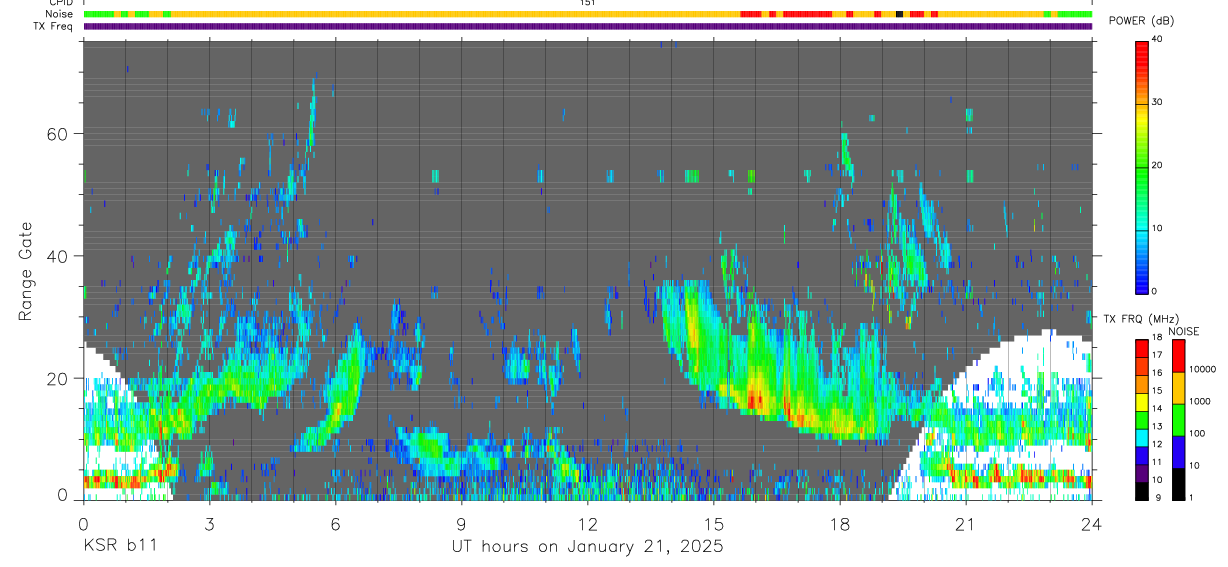This screenshot has height=567, width=1228.
Task: Click the 18 label on the TX FRQ scale
Action: 1157,339
